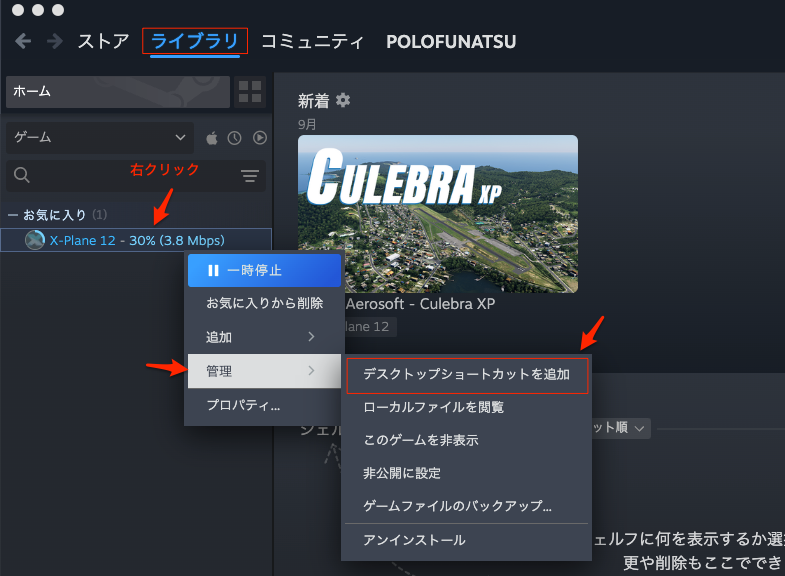Select the ライブラリ tab
This screenshot has height=576, width=785.
(x=195, y=41)
